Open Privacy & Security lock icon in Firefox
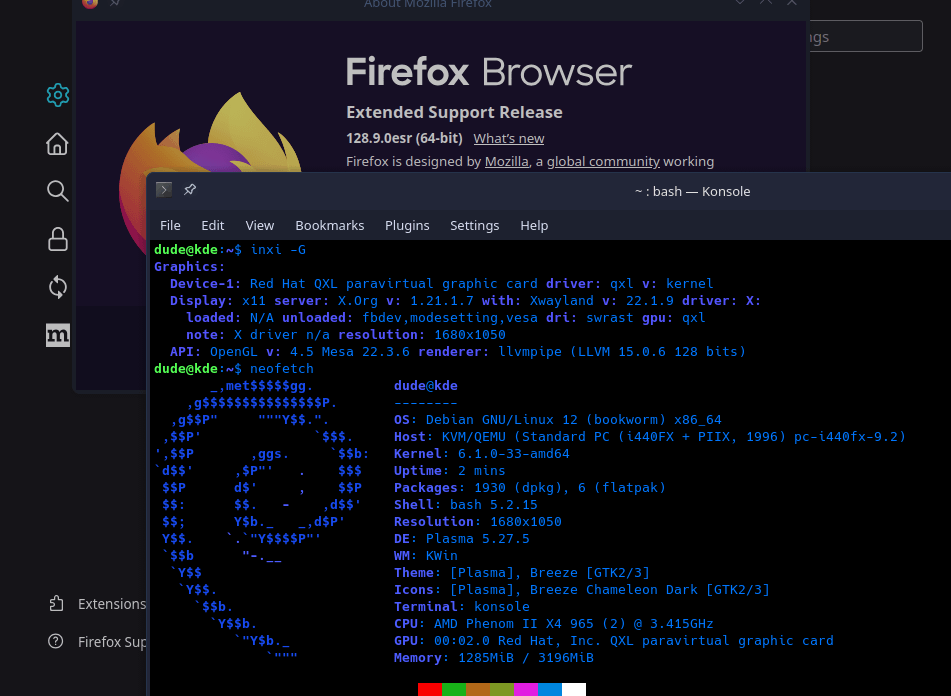Viewport: 951px width, 696px height. pos(58,239)
